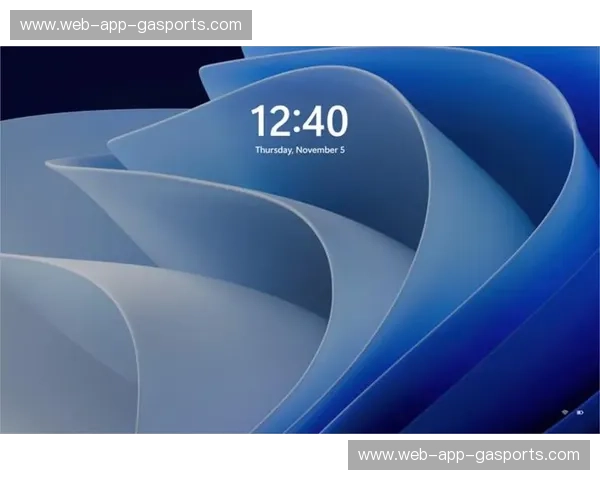Click the dark navy top-left wallpaper corner
600x480 pixels.
(x=40, y=75)
